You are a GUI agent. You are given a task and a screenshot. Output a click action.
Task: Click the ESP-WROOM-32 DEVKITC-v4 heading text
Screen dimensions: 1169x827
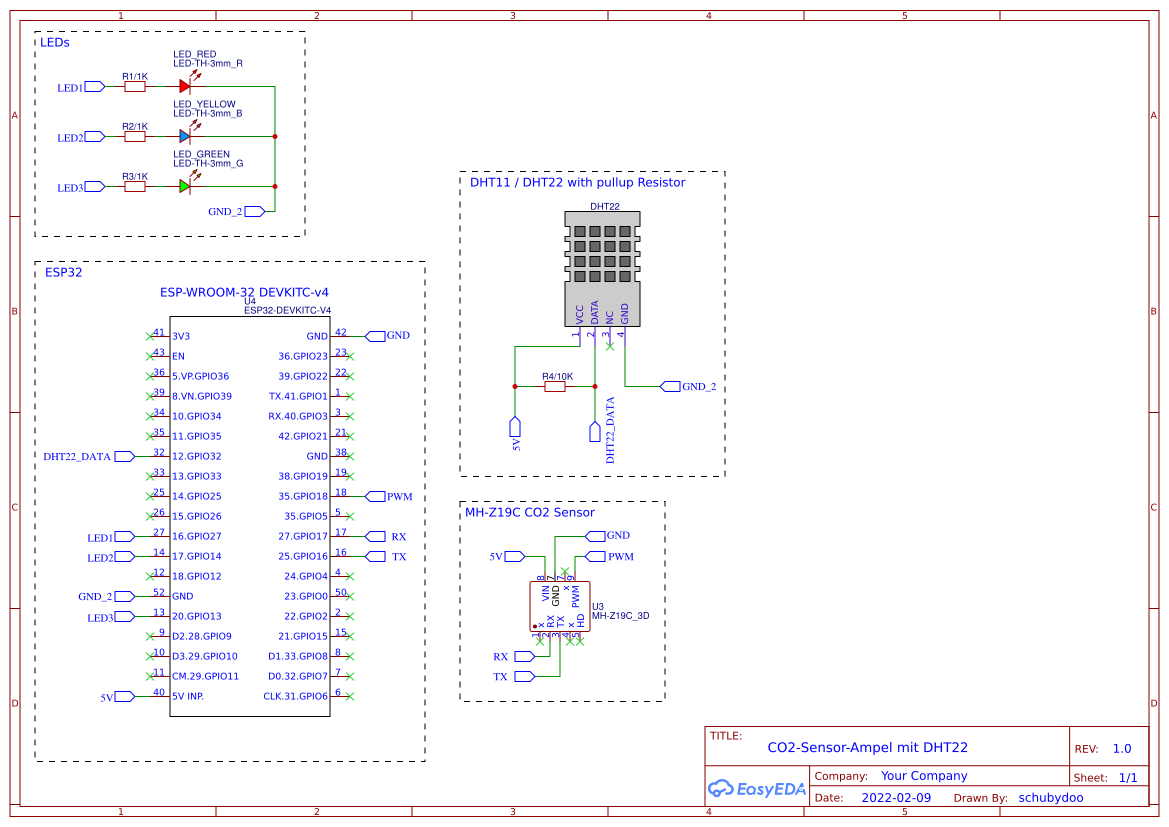point(245,293)
